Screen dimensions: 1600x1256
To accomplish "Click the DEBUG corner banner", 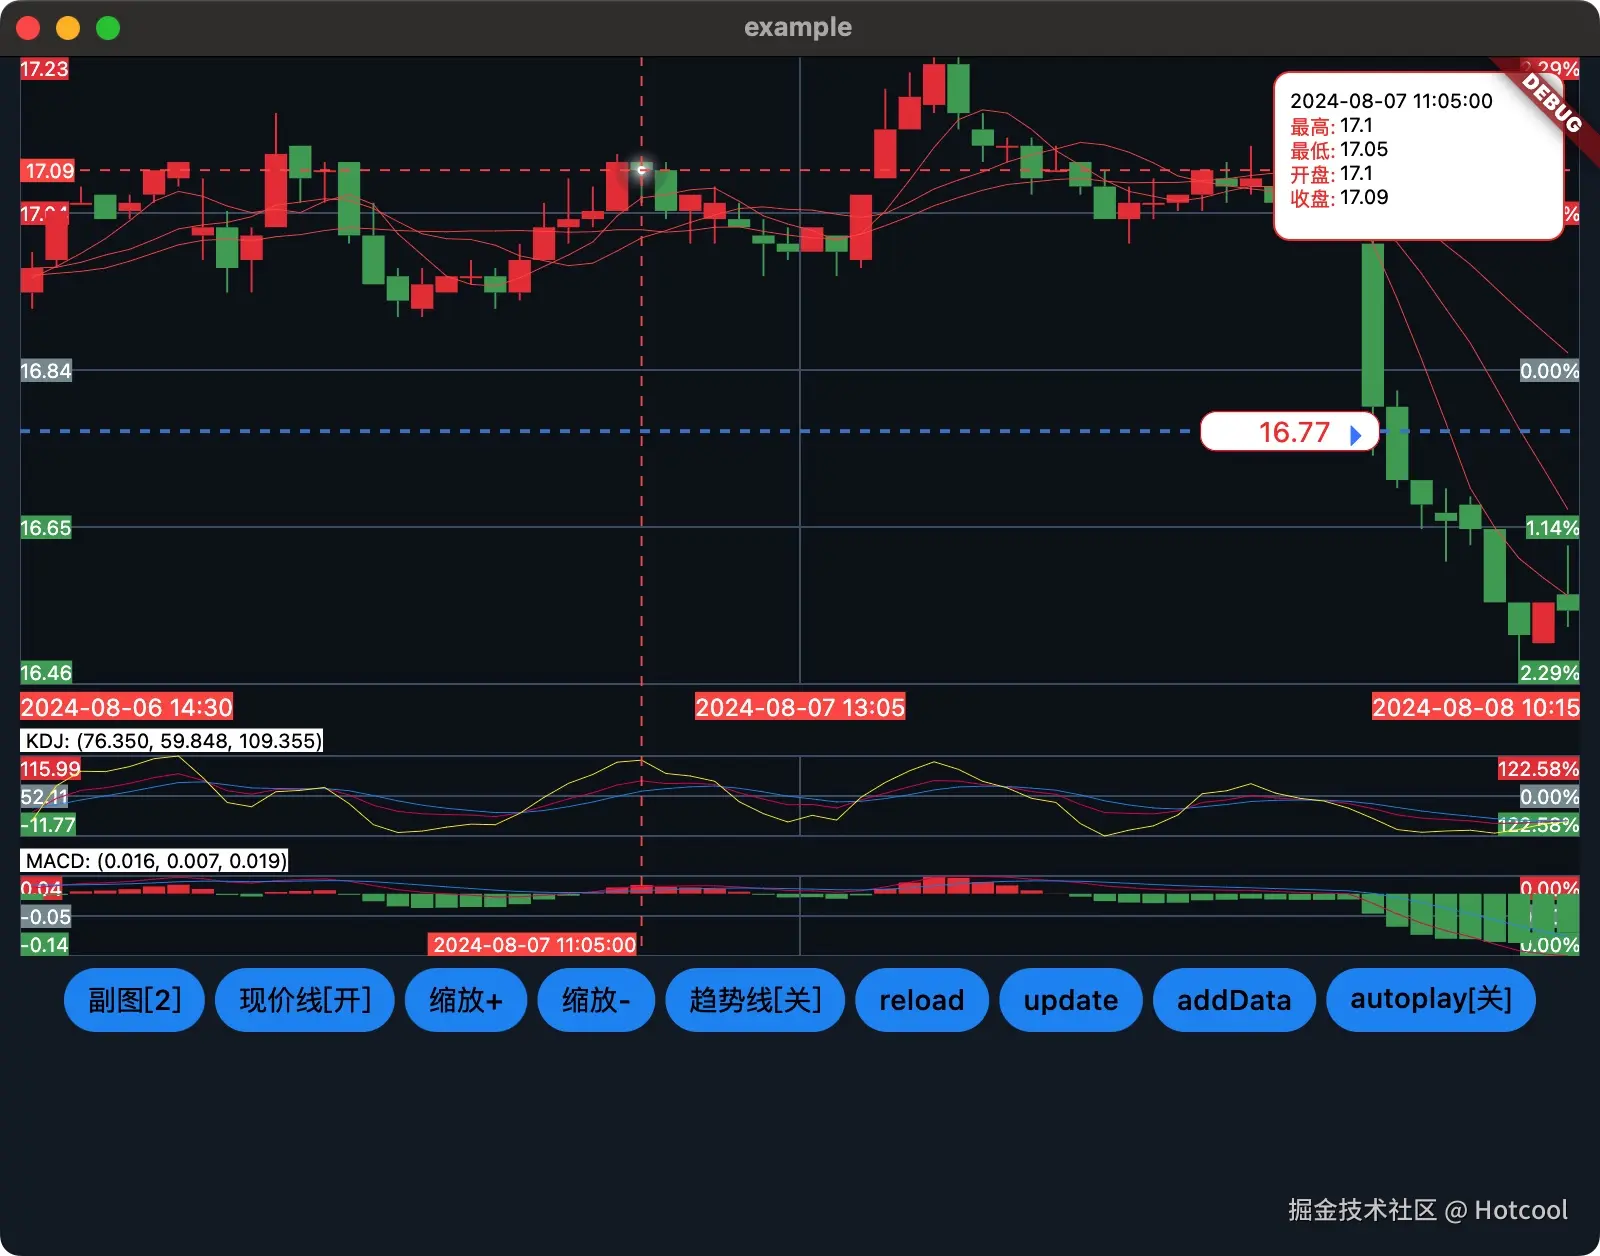I will click(1552, 103).
